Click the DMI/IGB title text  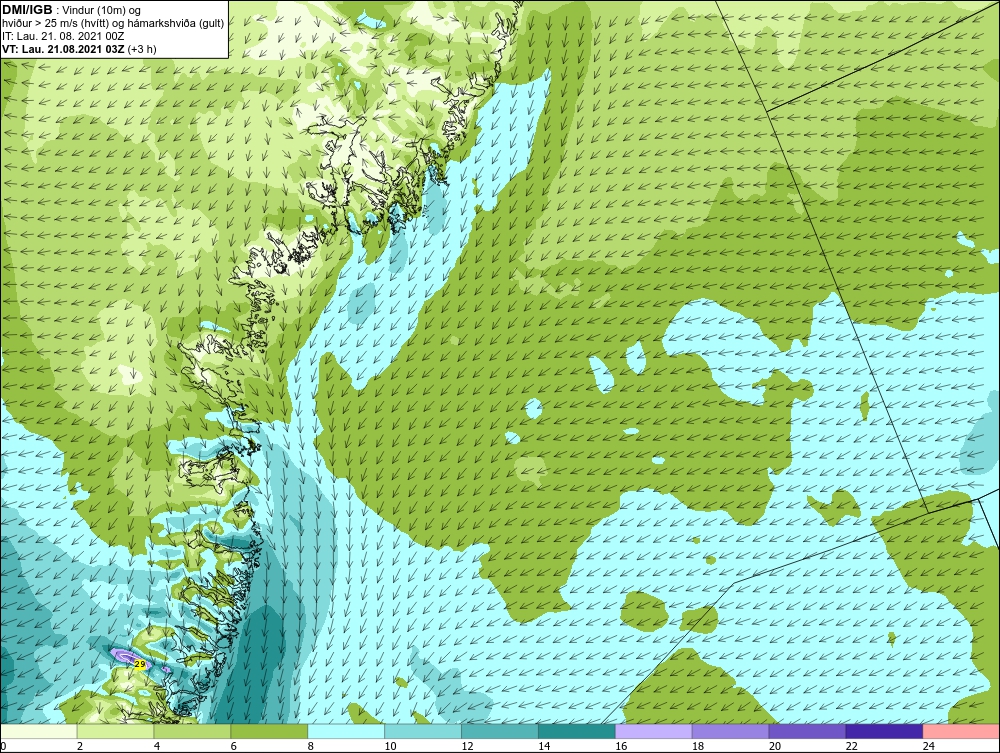[27, 10]
